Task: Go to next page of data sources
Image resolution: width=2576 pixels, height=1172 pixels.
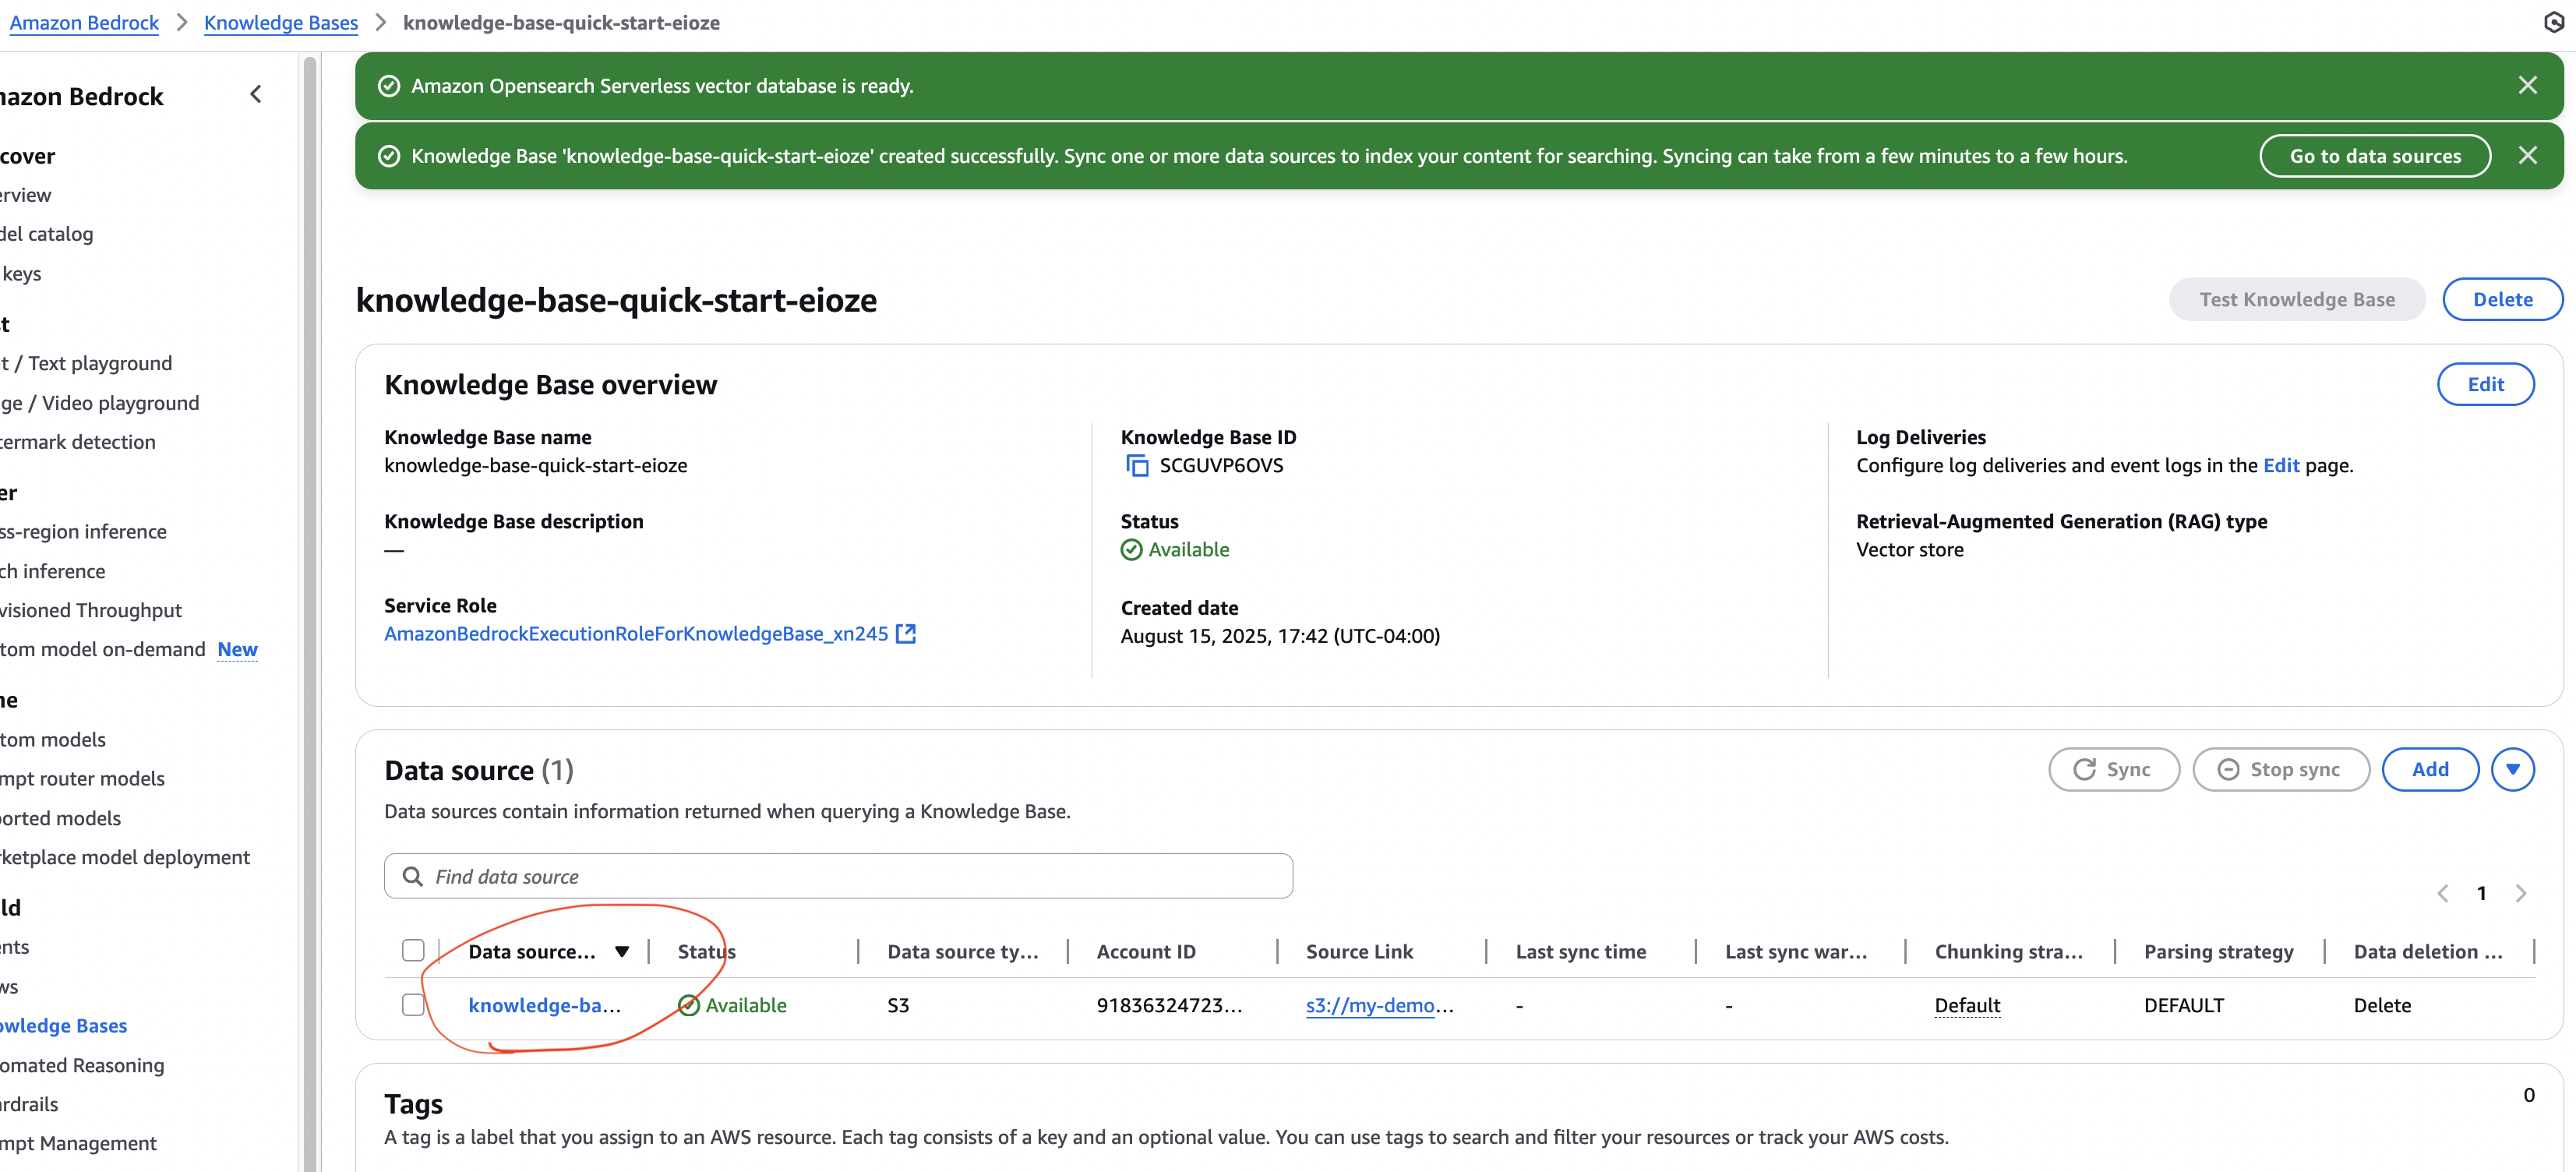Action: 2520,893
